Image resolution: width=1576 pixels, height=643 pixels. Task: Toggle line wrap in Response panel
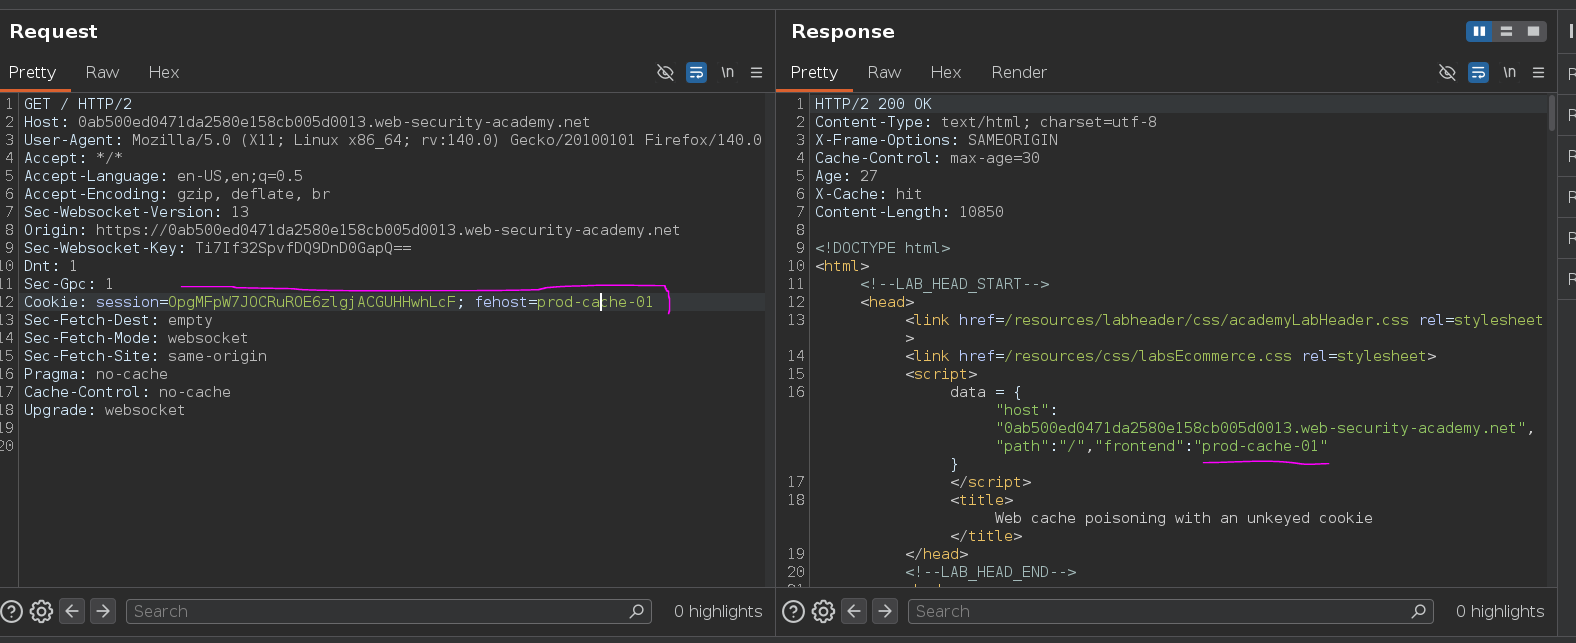[x=1478, y=72]
